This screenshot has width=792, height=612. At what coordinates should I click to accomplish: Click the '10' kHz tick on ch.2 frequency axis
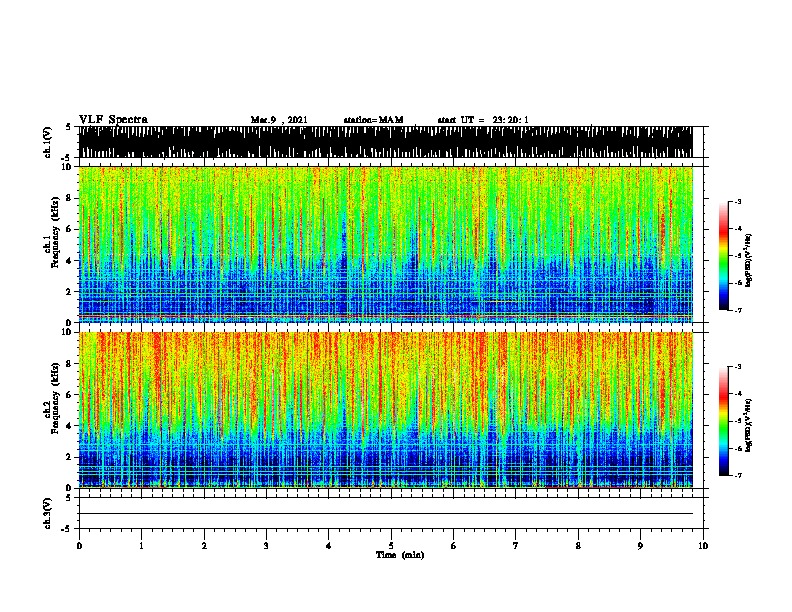point(68,332)
